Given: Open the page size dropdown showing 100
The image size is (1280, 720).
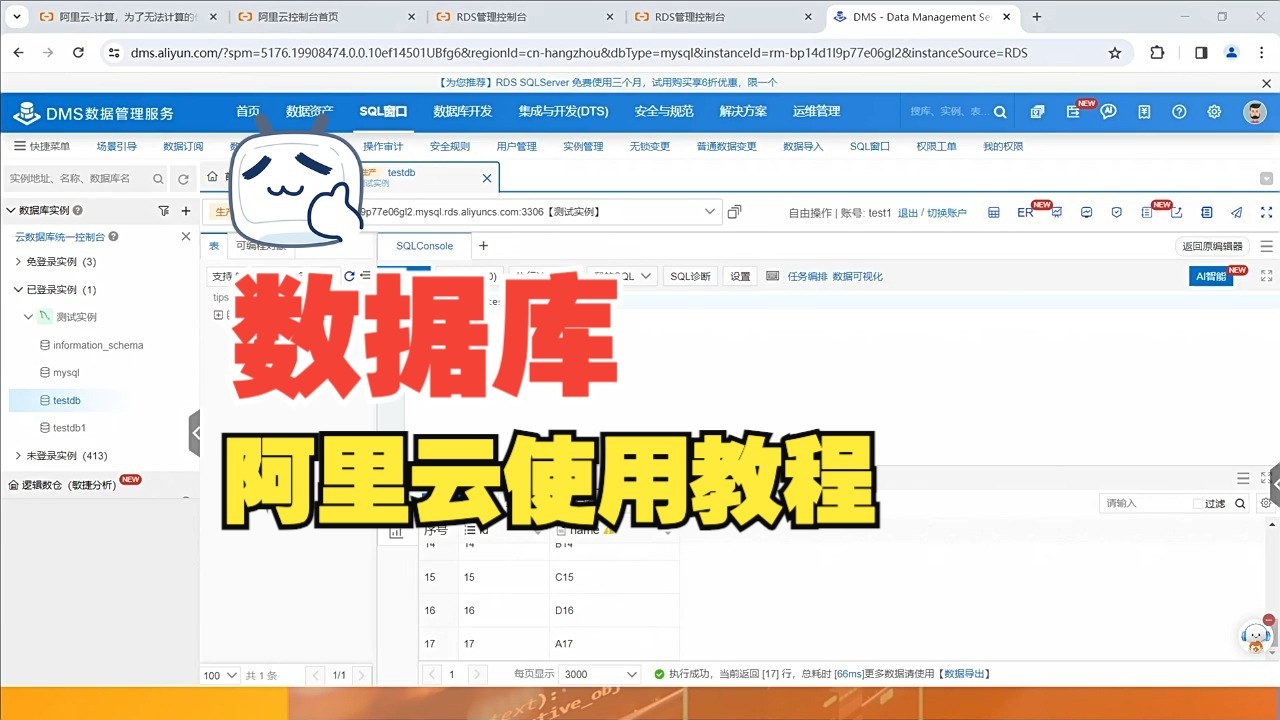Looking at the screenshot, I should (218, 675).
